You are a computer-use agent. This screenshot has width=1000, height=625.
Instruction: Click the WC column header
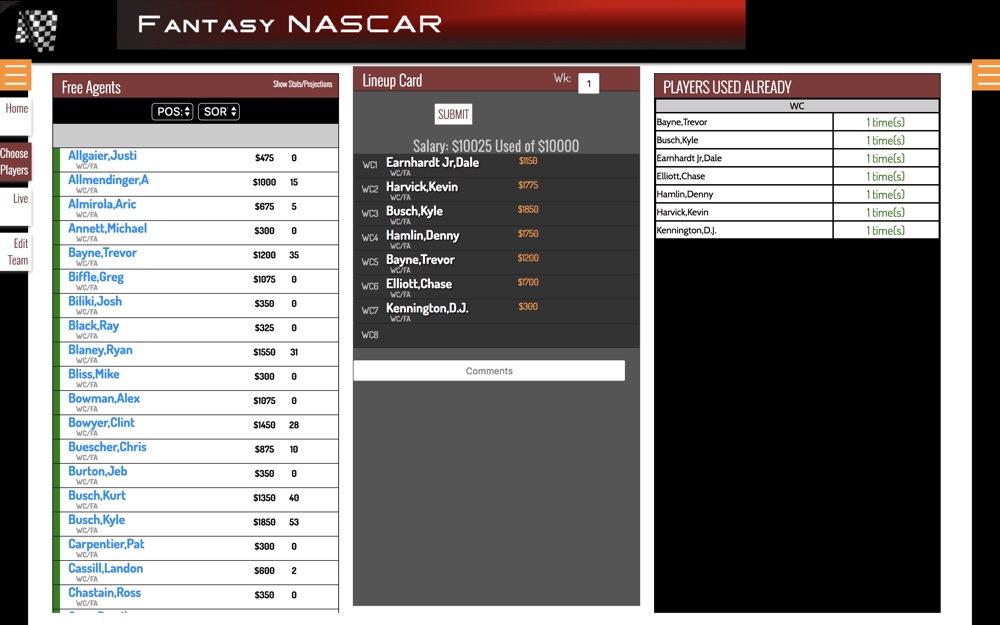(x=797, y=106)
